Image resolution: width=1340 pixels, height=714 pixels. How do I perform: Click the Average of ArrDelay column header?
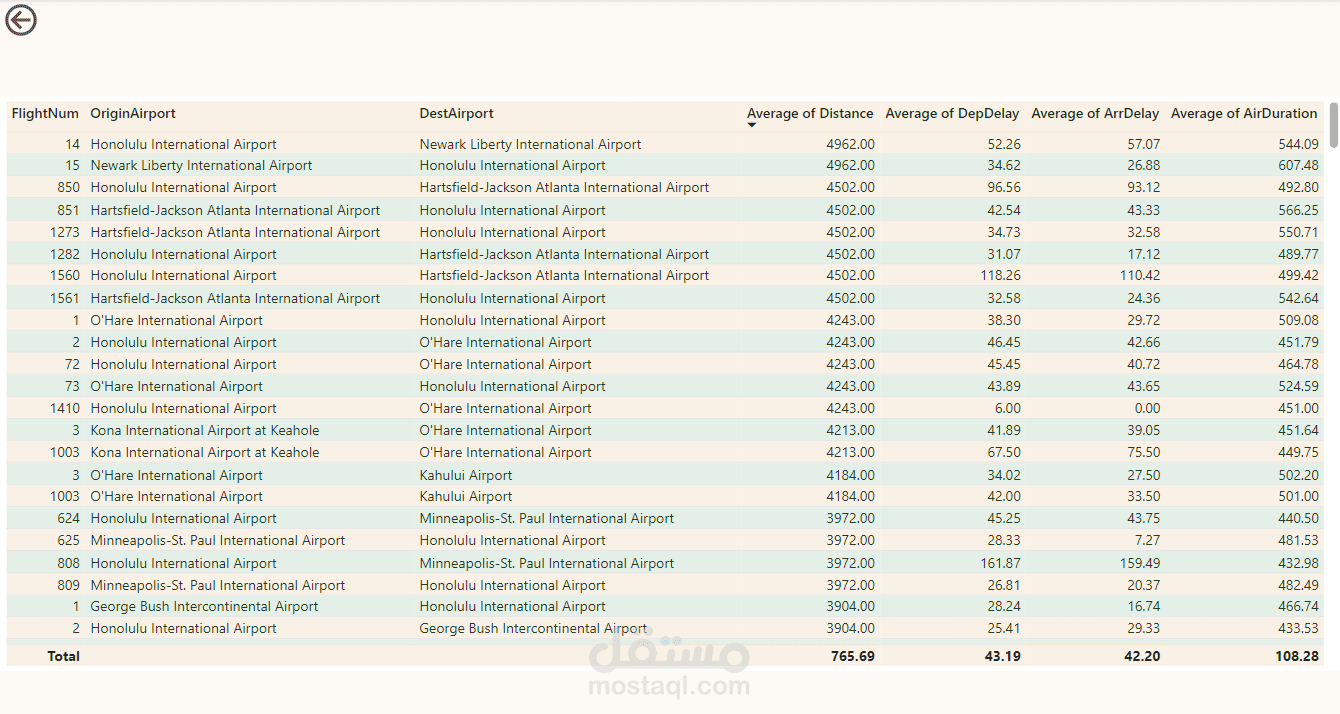coord(1096,114)
